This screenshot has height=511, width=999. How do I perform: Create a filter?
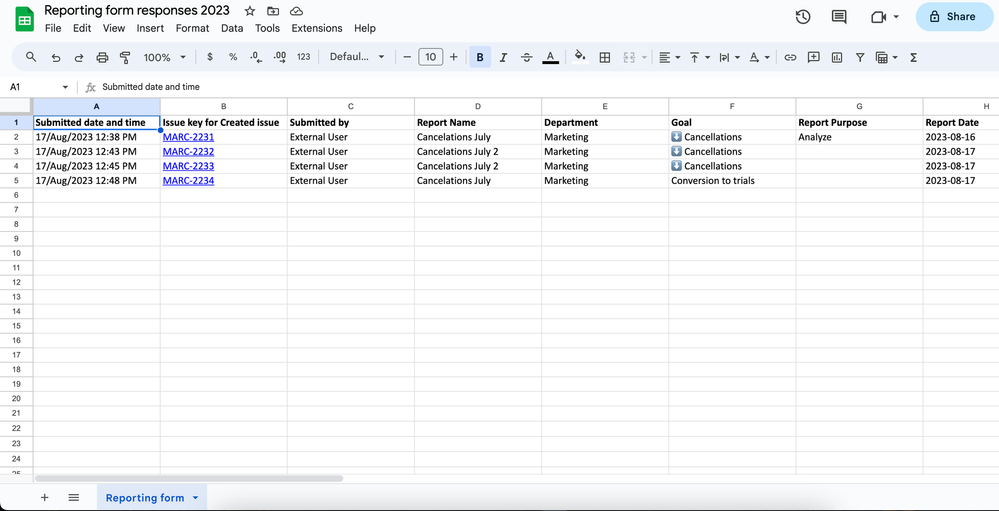tap(859, 57)
